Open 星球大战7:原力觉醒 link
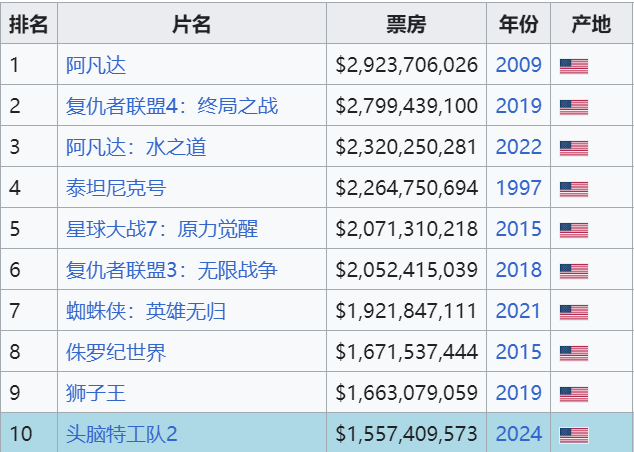This screenshot has height=452, width=634. (162, 229)
